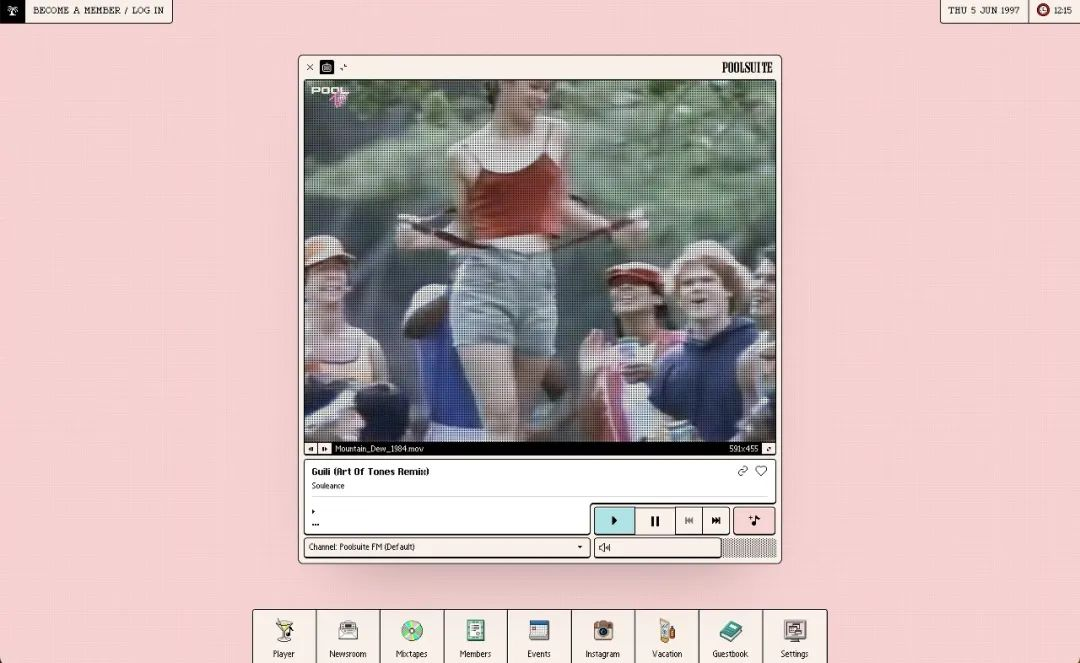This screenshot has height=663, width=1080.
Task: Open the Channel Poolsuite FM dropdown
Action: point(447,547)
